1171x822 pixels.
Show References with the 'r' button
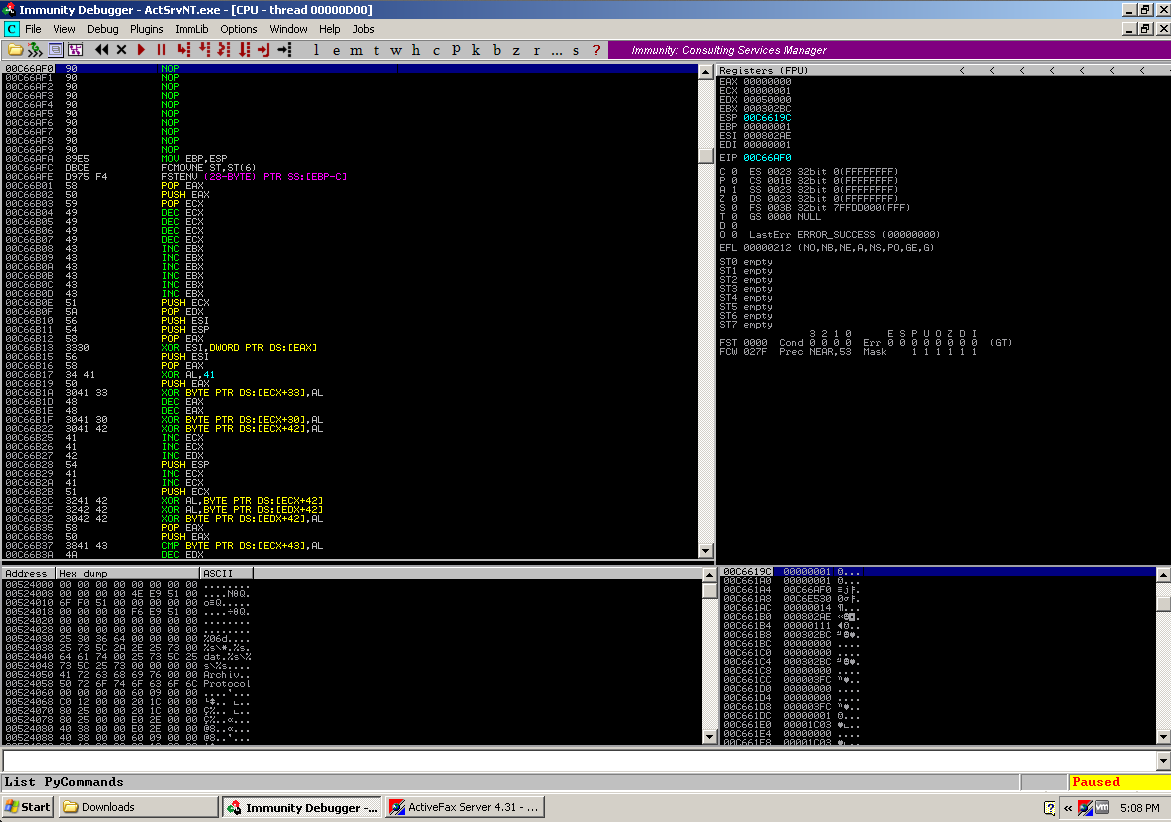[x=536, y=50]
